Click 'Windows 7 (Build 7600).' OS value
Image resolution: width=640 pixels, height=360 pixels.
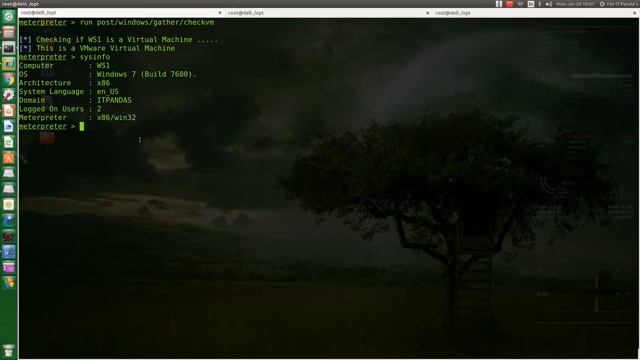tap(146, 74)
